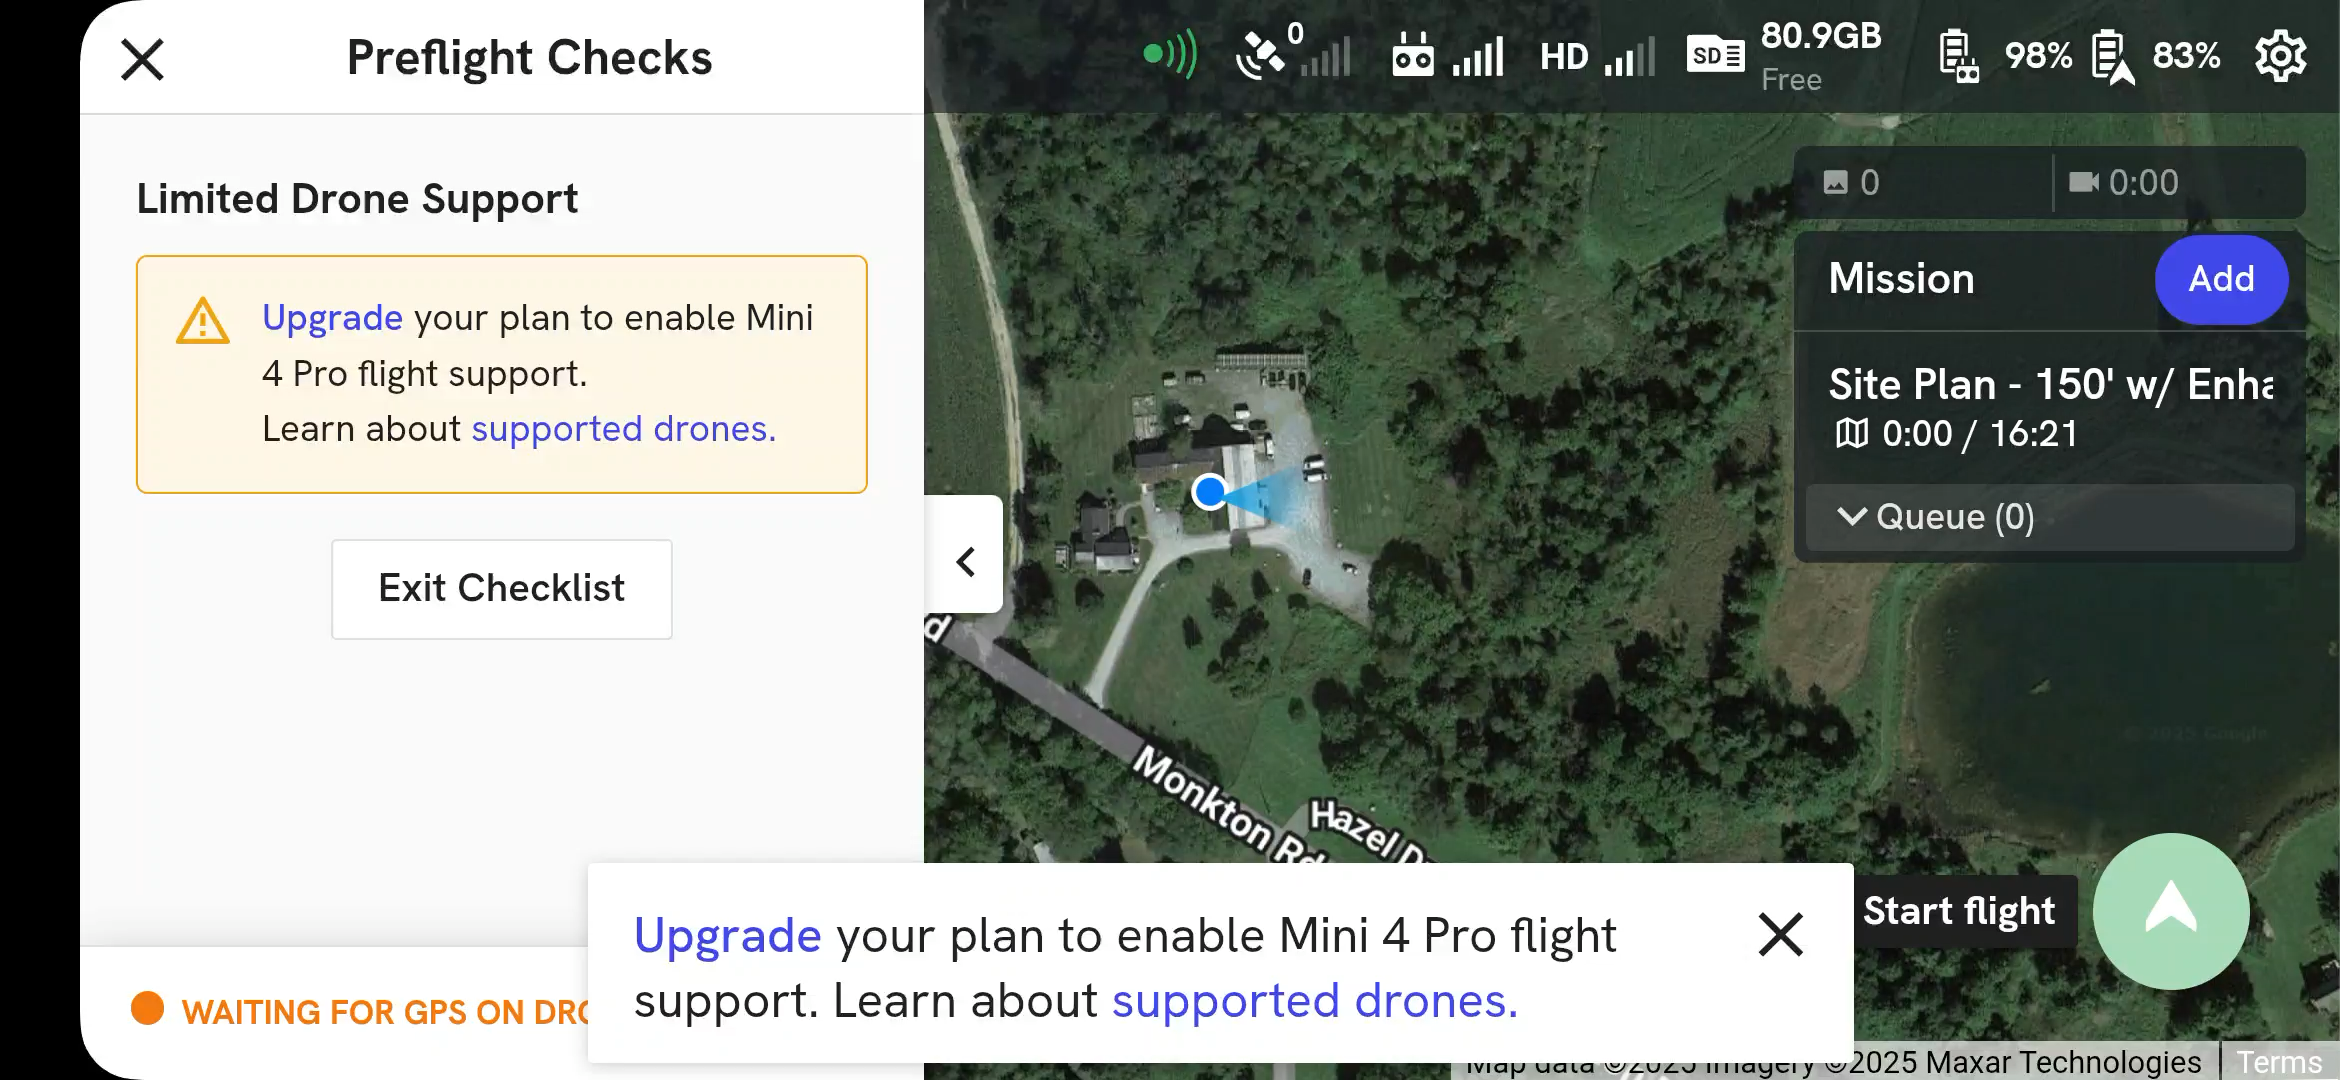Tap the video recording timer icon
Screen dimensions: 2340x1080
click(x=2083, y=182)
